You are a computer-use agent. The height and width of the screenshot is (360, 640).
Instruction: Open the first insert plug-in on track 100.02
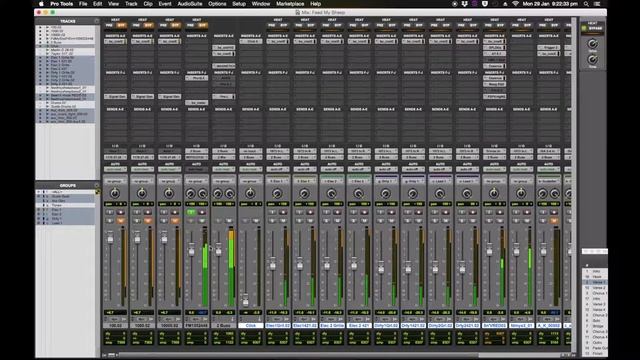(x=115, y=41)
